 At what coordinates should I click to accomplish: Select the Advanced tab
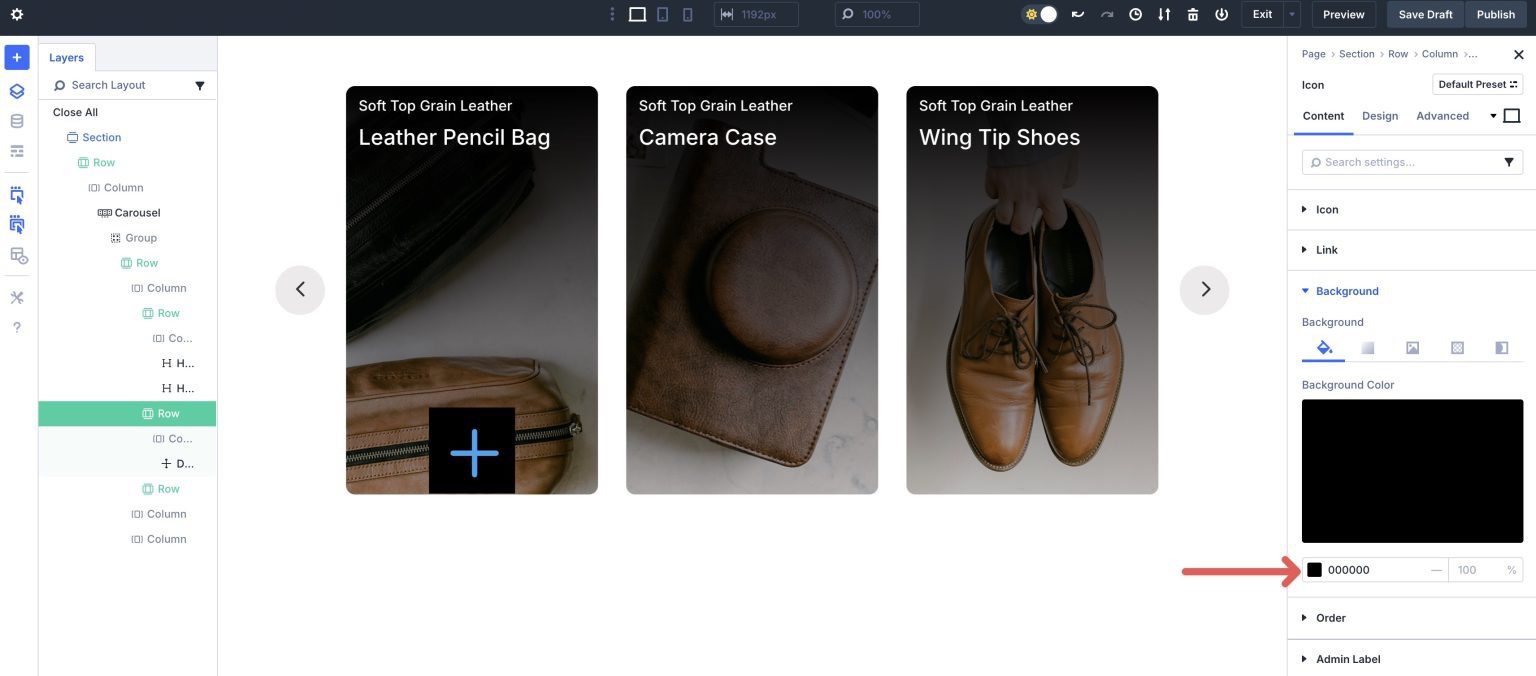[x=1442, y=116]
